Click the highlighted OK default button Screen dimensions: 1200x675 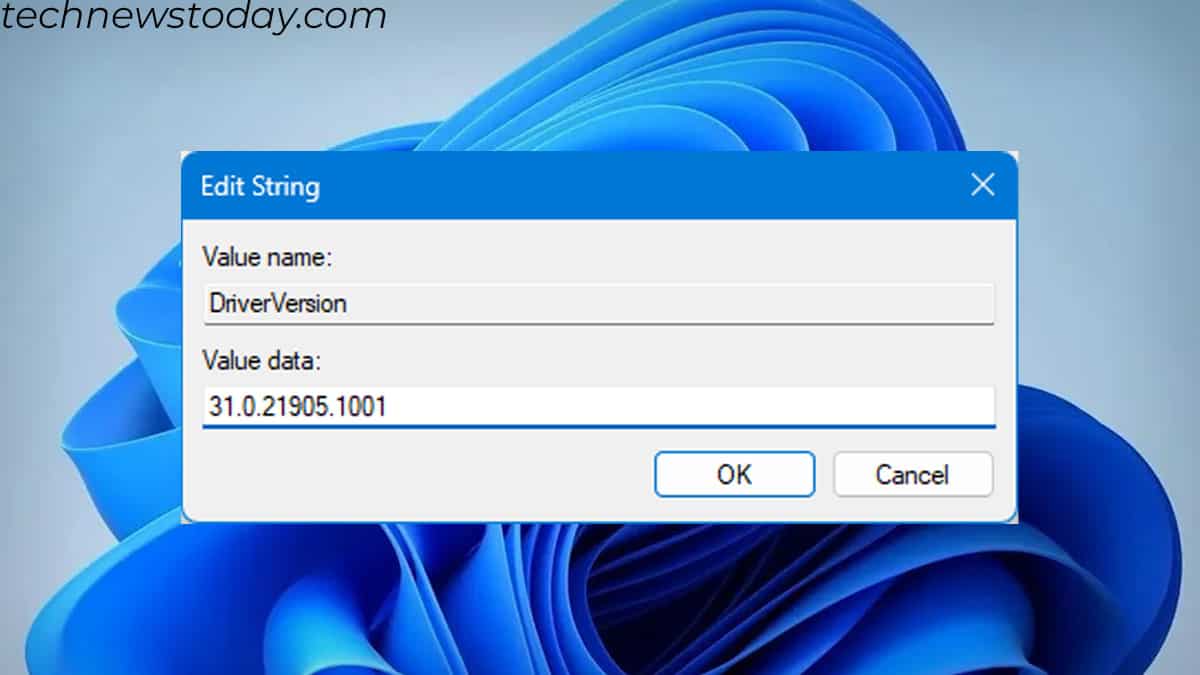click(x=734, y=474)
